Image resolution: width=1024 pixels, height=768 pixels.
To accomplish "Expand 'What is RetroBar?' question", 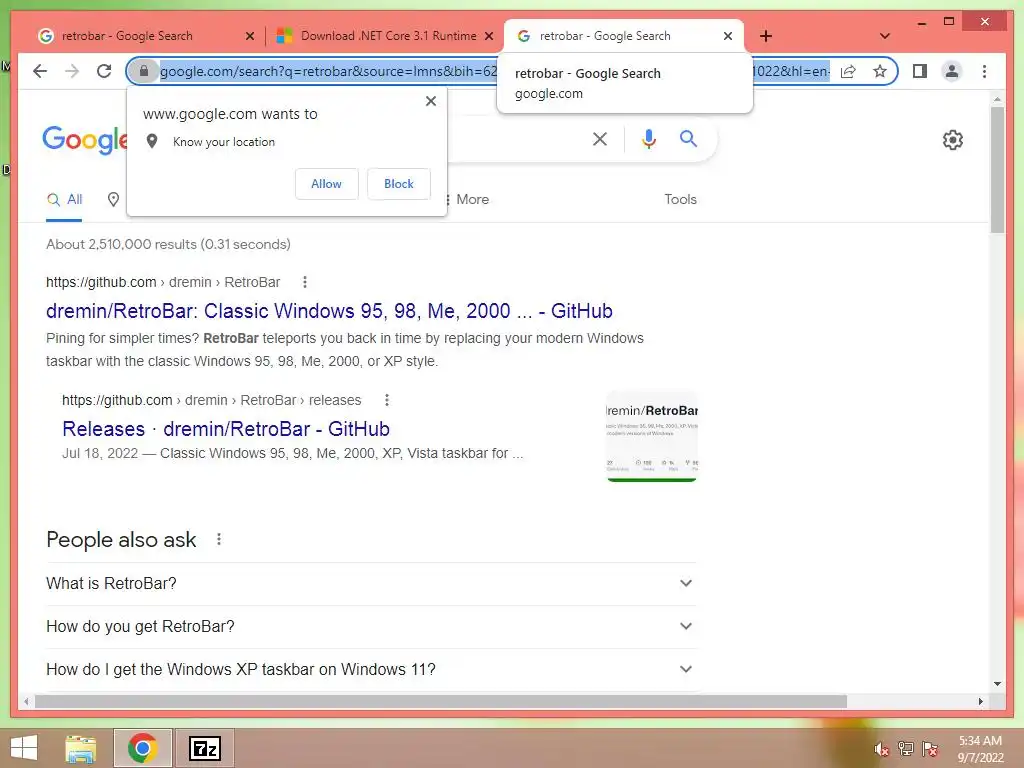I will pos(371,583).
